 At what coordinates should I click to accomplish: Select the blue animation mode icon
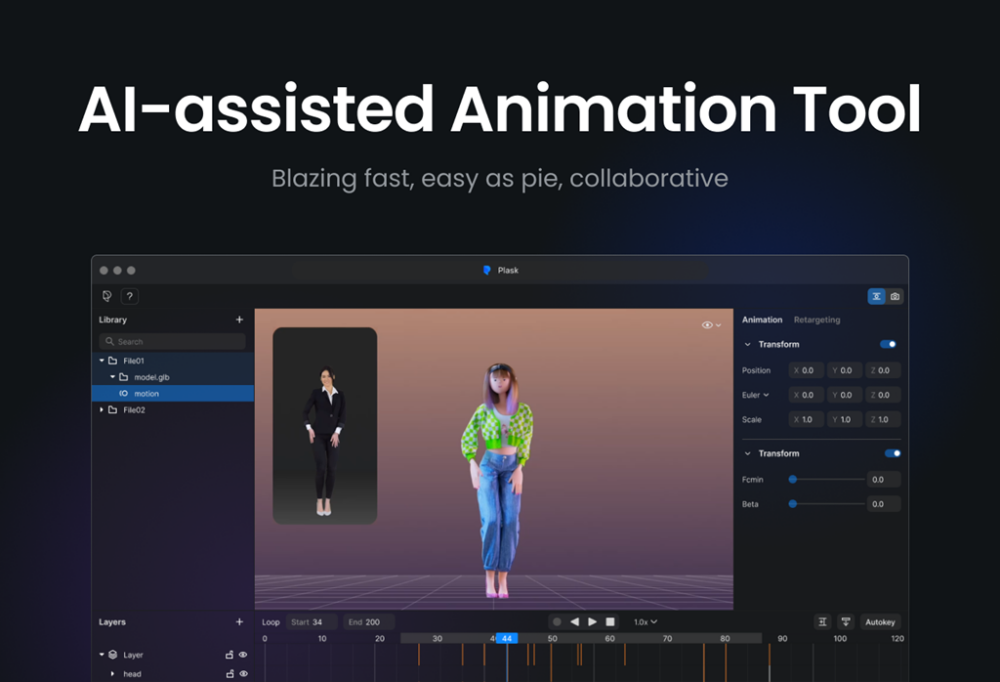[x=876, y=296]
